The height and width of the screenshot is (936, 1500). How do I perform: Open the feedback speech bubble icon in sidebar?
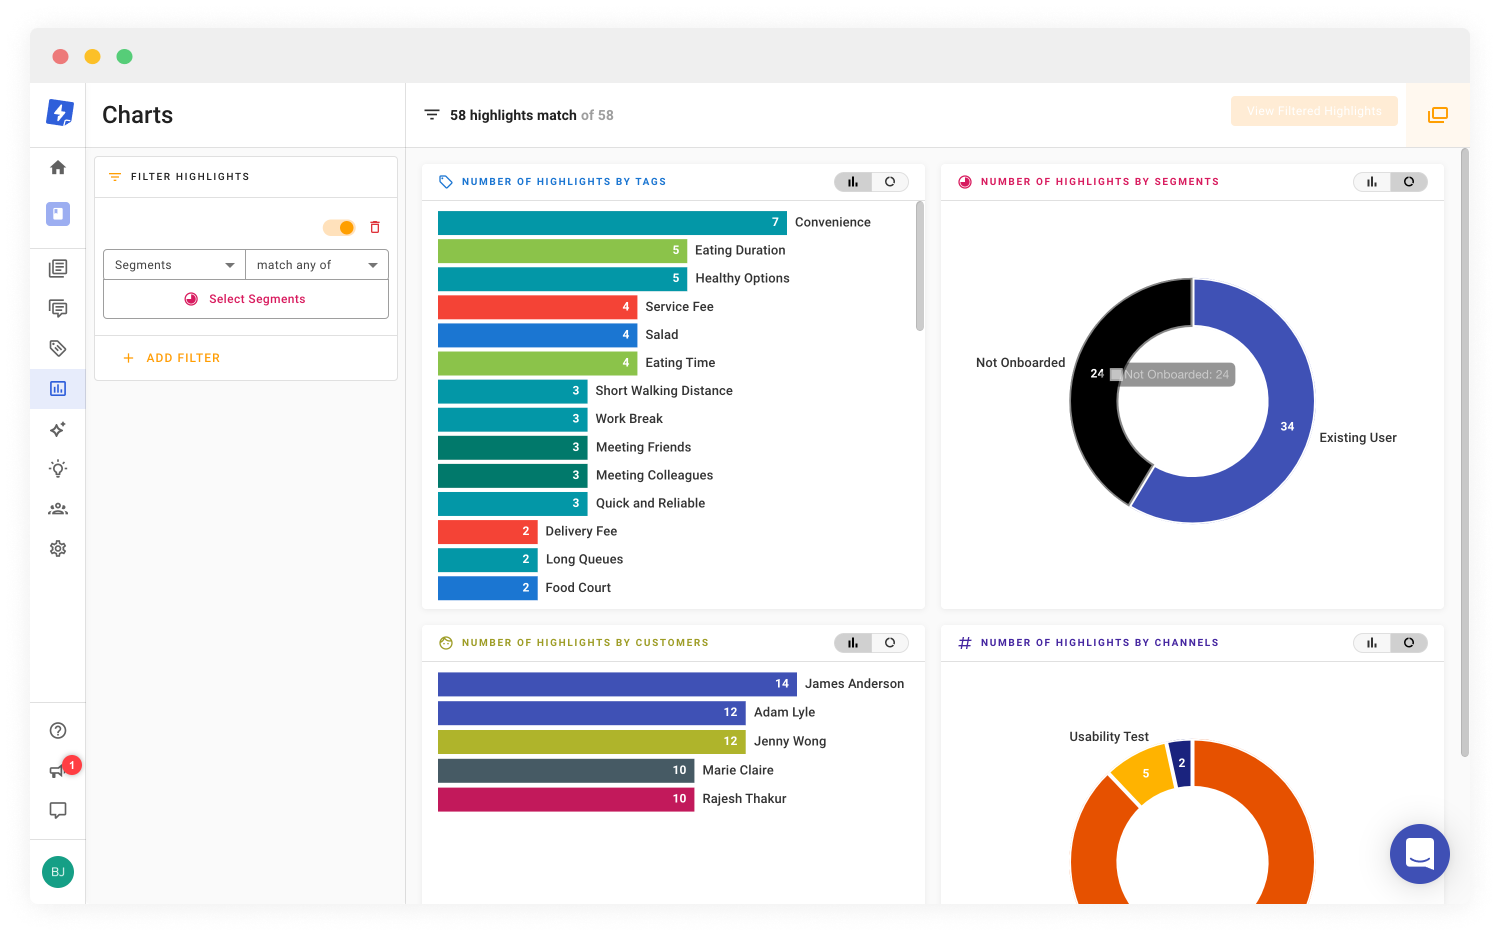(x=58, y=810)
